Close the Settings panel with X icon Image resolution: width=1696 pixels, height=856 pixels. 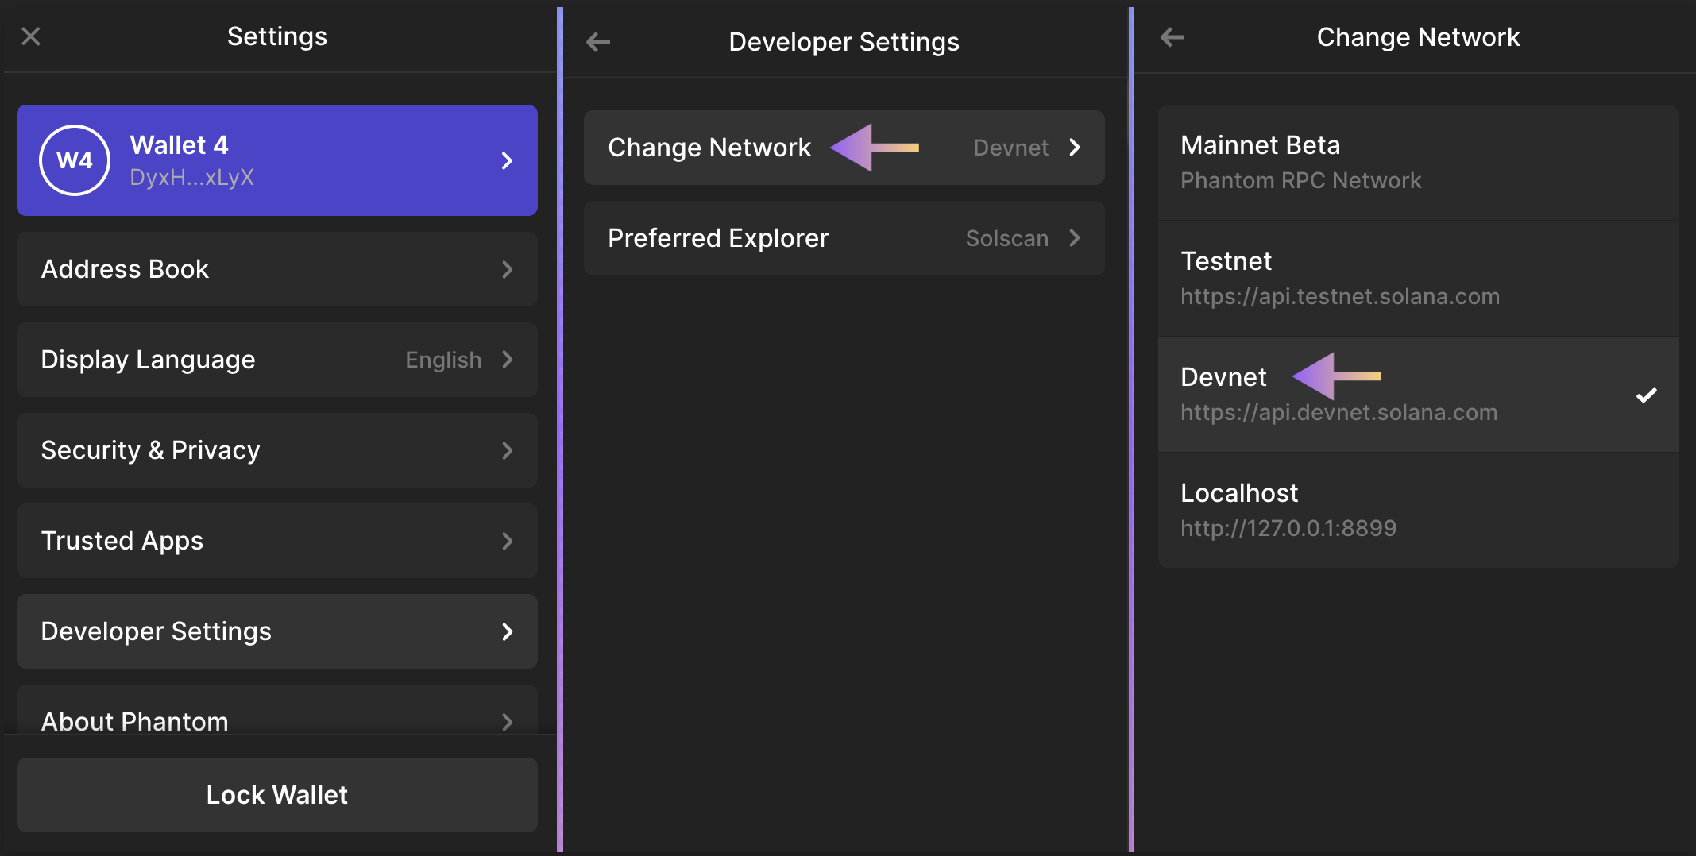(31, 37)
